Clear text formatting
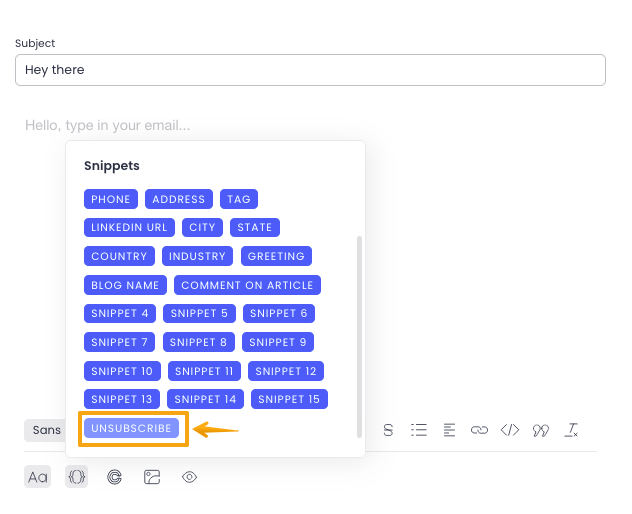Image resolution: width=632 pixels, height=514 pixels. click(571, 430)
